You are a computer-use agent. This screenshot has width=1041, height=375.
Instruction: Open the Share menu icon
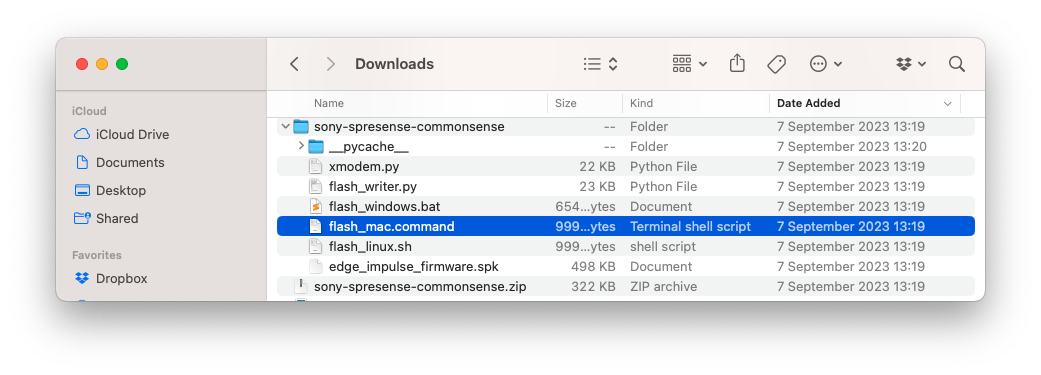(737, 64)
